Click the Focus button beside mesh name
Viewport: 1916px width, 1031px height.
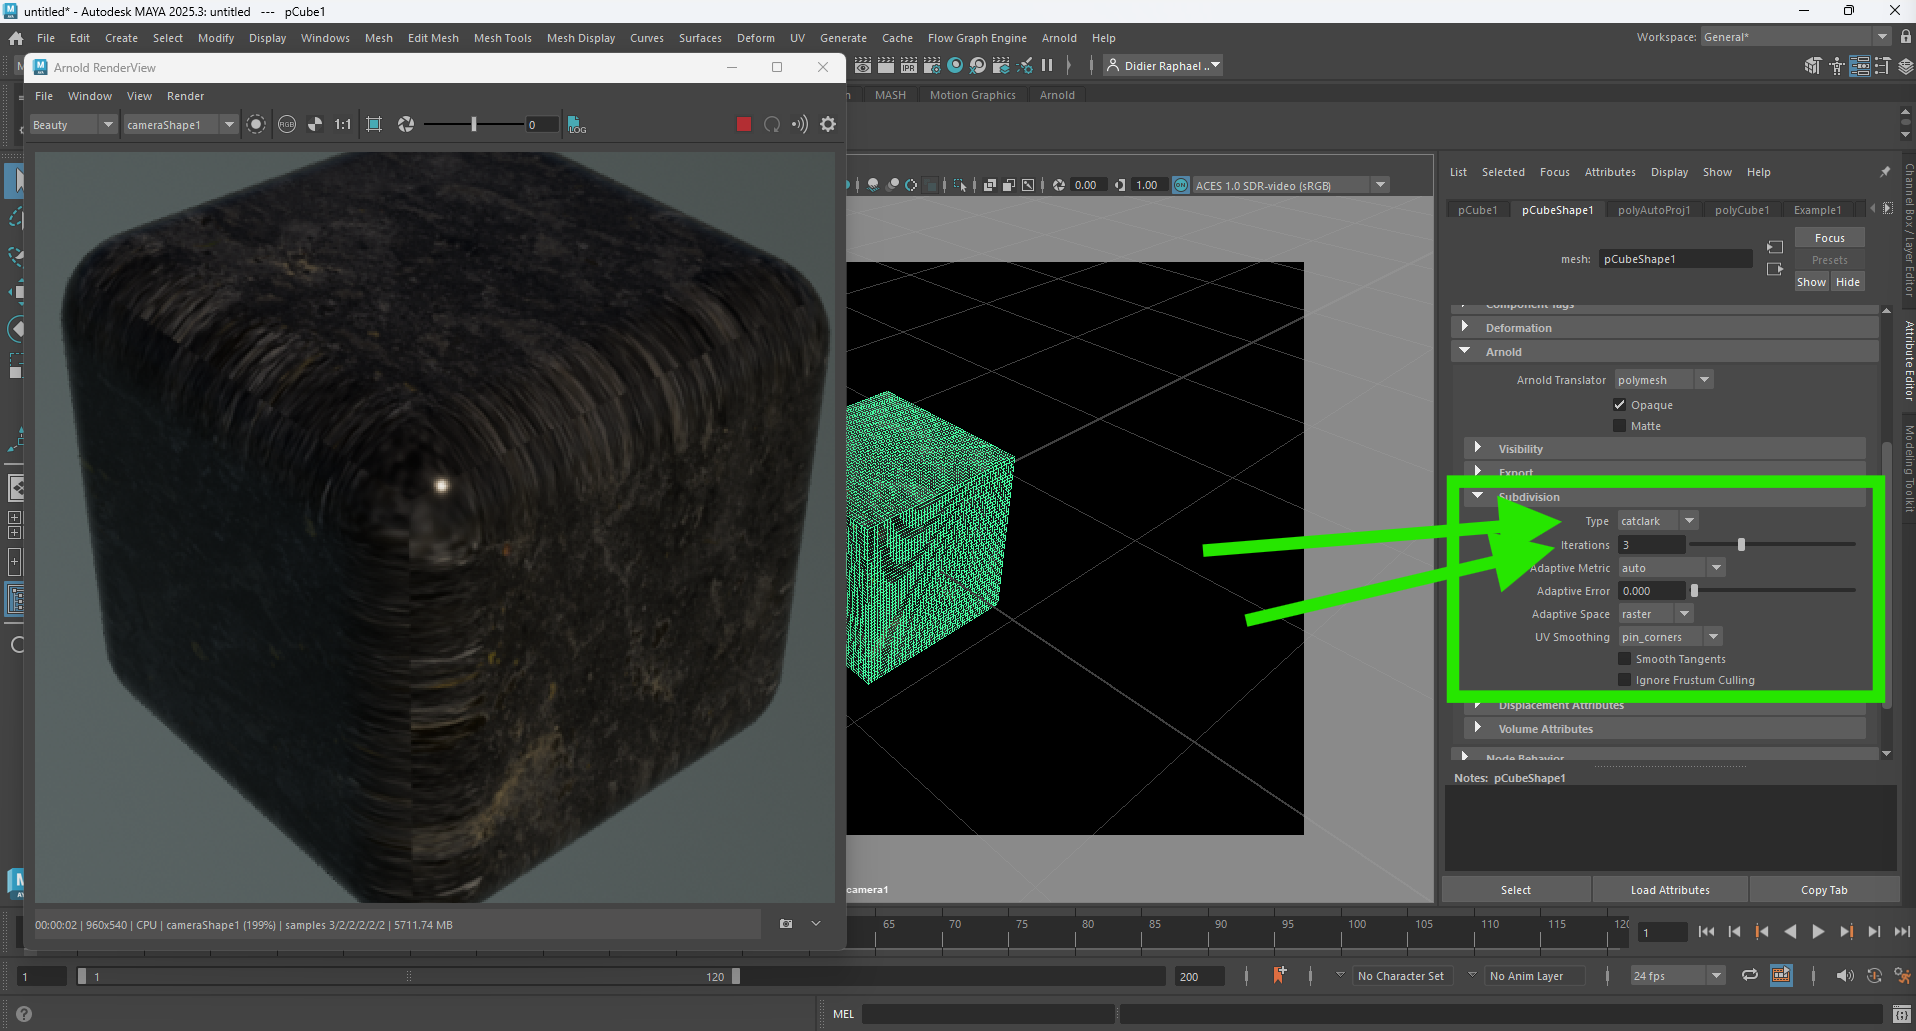point(1829,238)
